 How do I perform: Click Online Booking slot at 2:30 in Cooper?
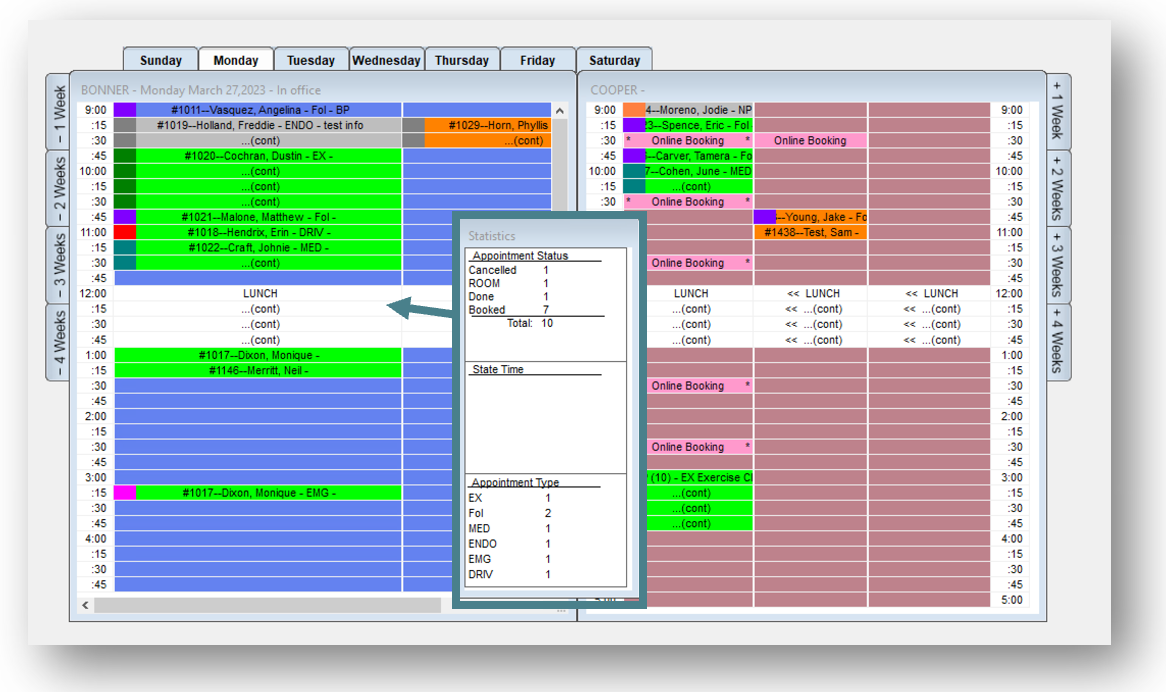[x=698, y=447]
